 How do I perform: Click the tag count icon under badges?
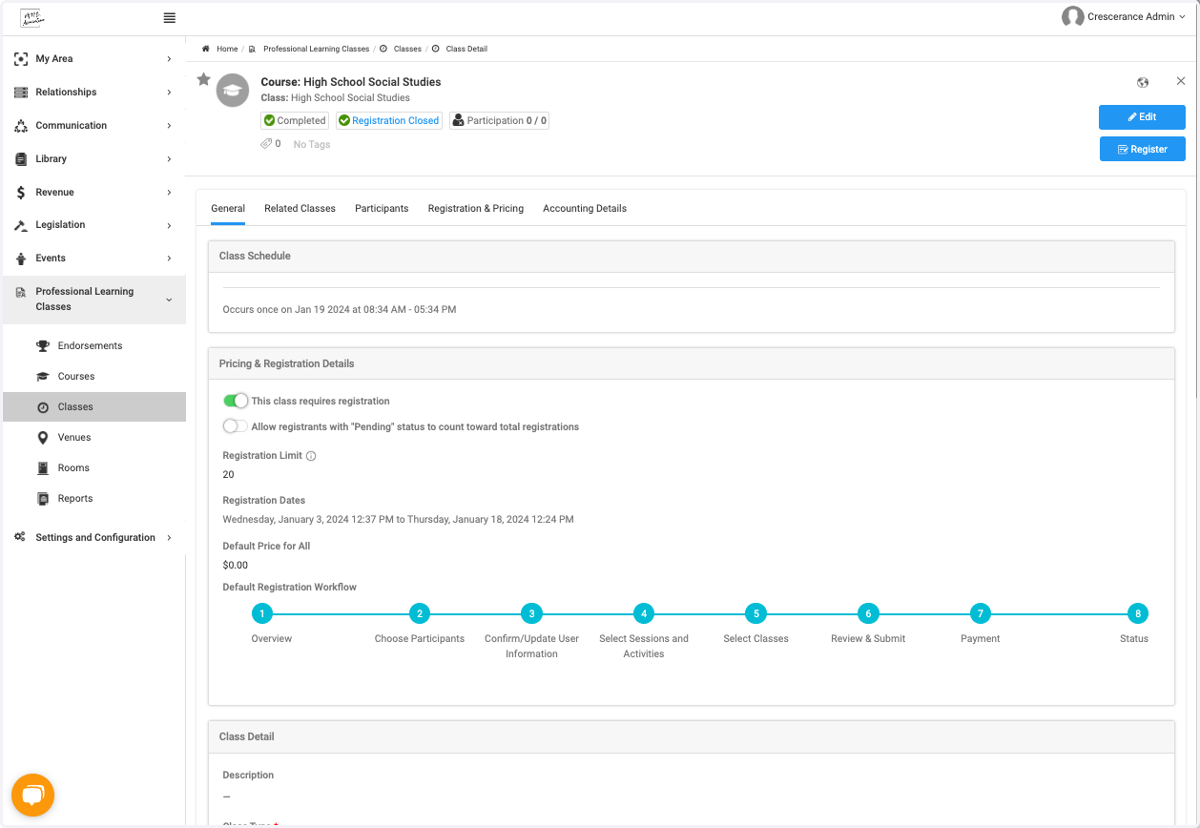pos(267,144)
